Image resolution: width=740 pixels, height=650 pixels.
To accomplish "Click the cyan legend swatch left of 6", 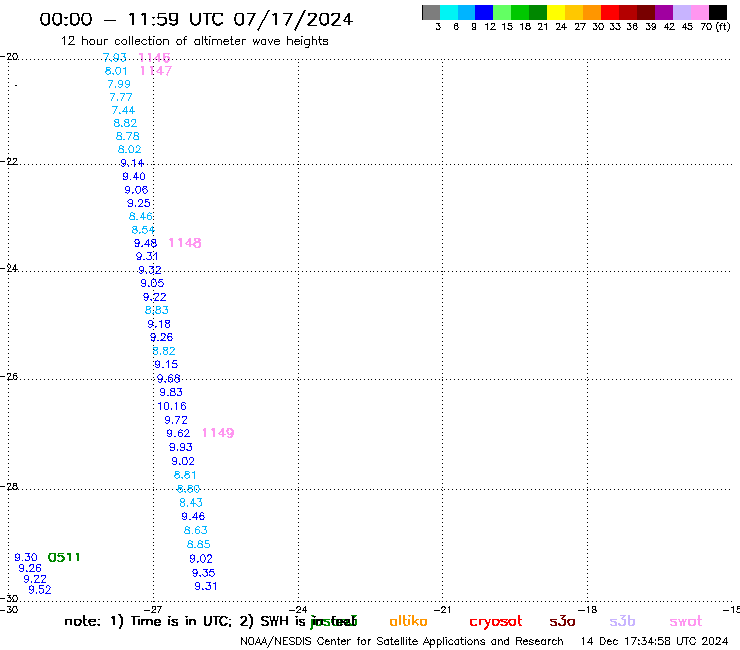I will (x=449, y=12).
